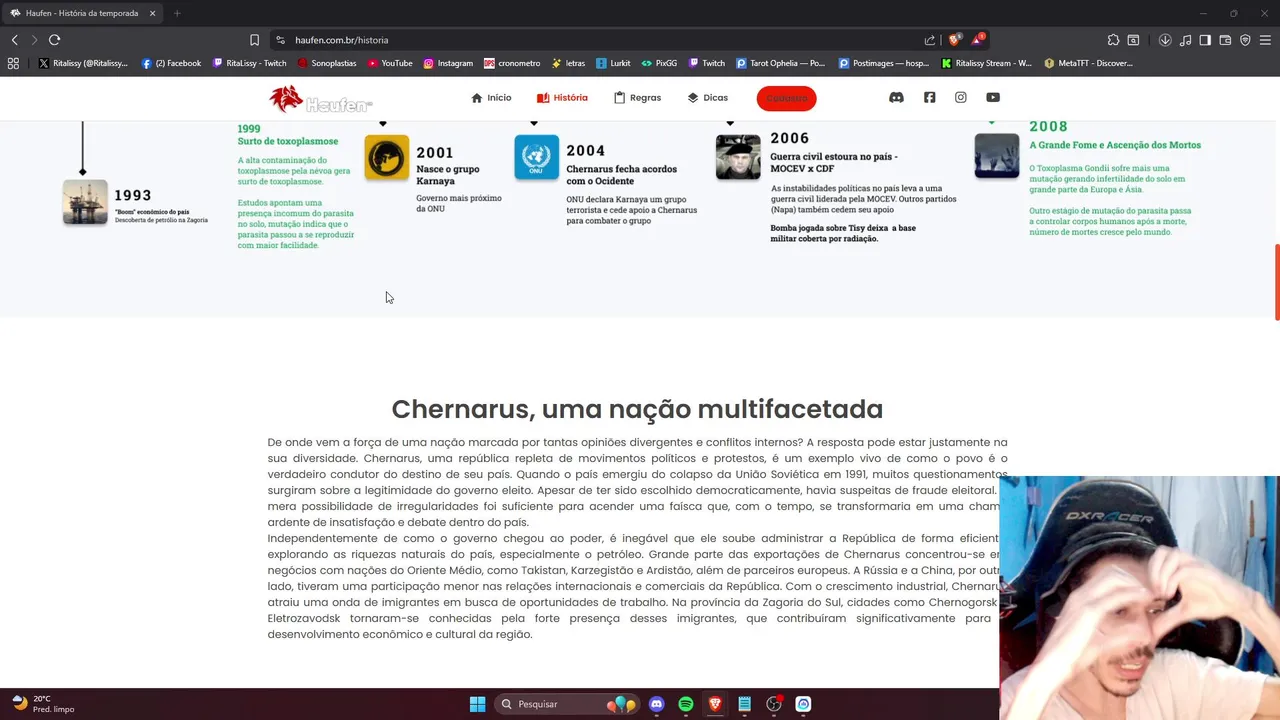
Task: Open a new browser tab
Action: tap(177, 13)
